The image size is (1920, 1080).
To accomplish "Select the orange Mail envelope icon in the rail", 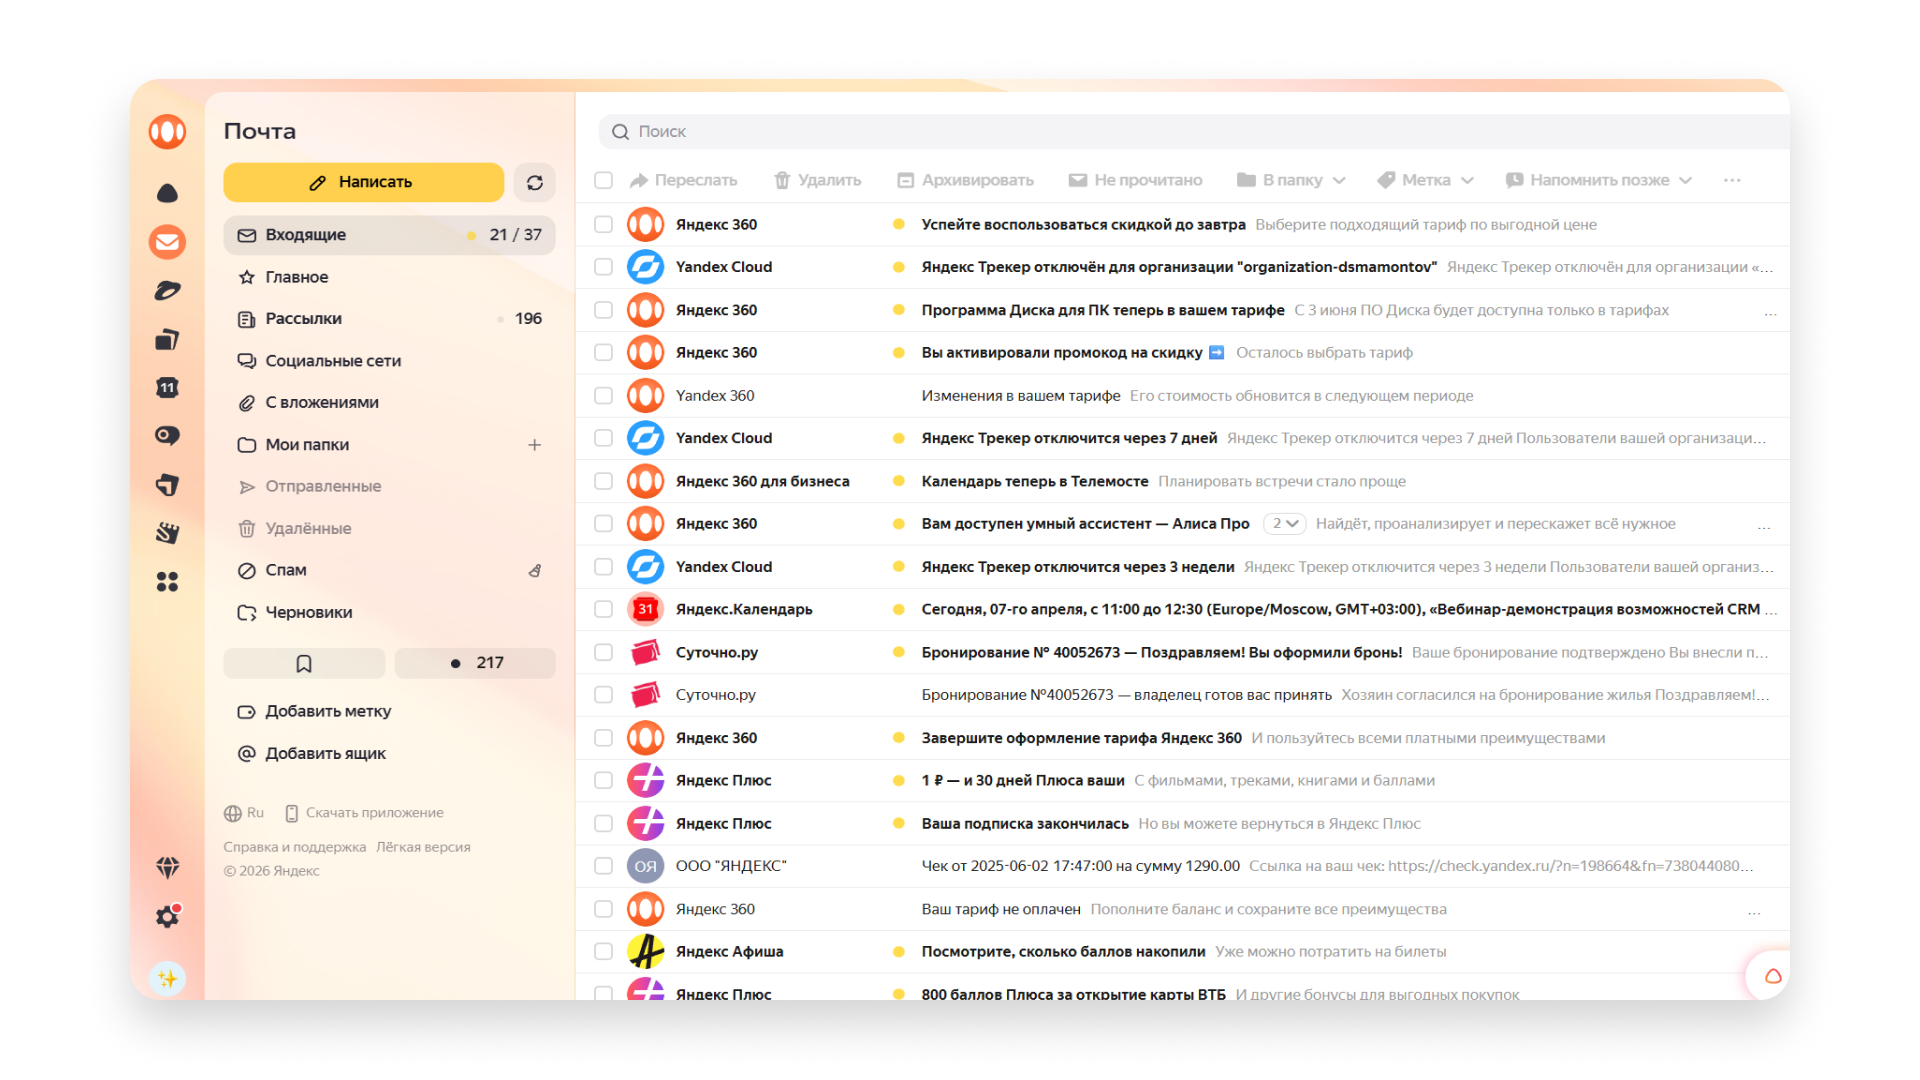I will tap(167, 242).
